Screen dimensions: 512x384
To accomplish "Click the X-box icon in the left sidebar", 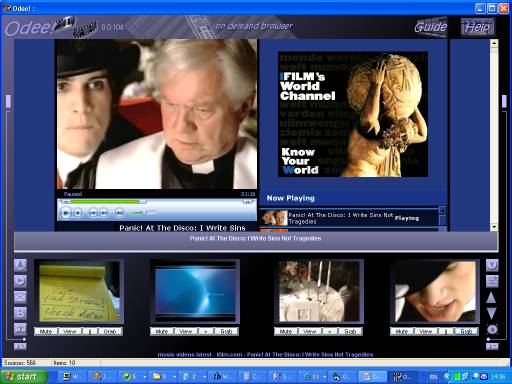I will (x=20, y=297).
